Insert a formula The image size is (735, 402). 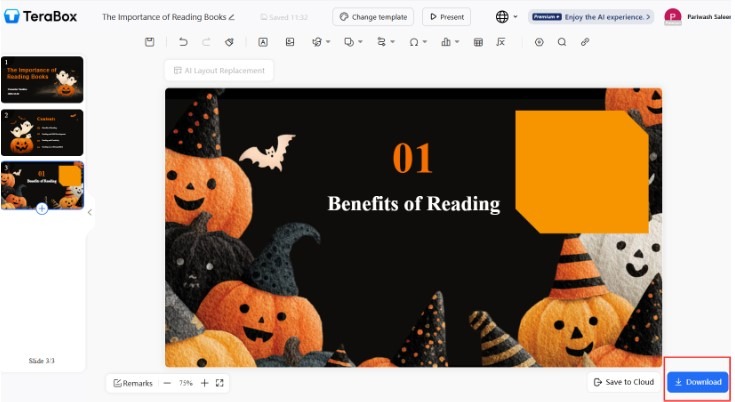click(501, 42)
